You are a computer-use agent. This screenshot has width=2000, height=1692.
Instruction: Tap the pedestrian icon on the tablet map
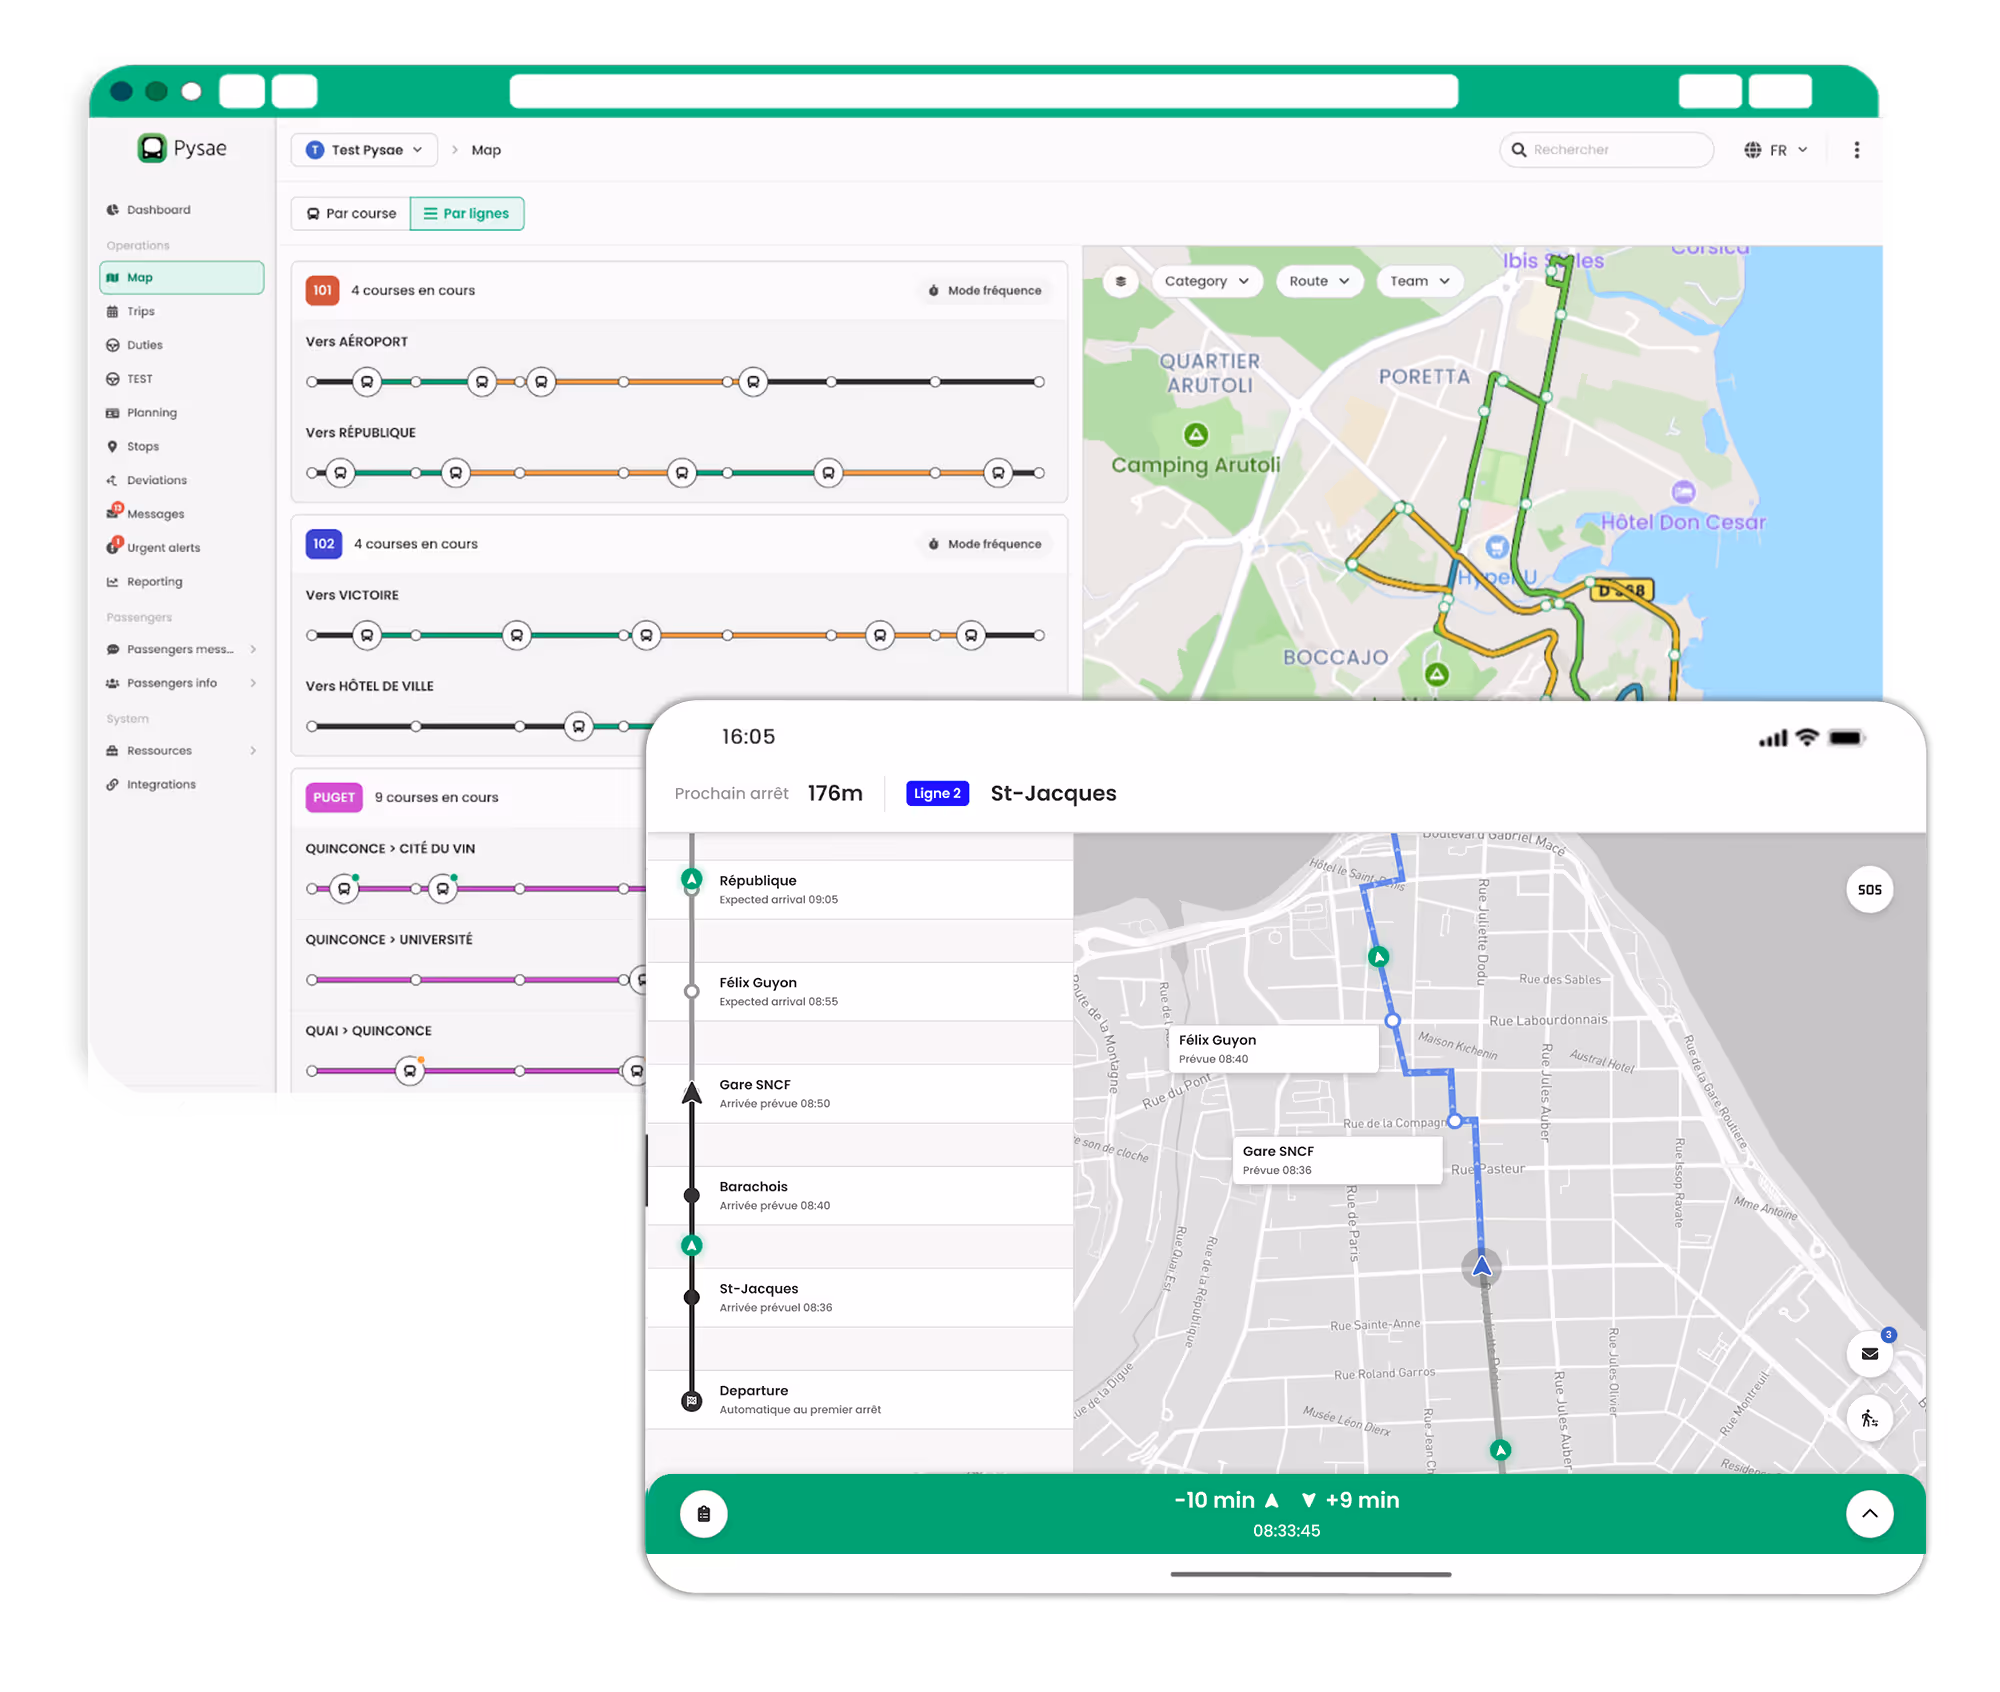(x=1868, y=1418)
